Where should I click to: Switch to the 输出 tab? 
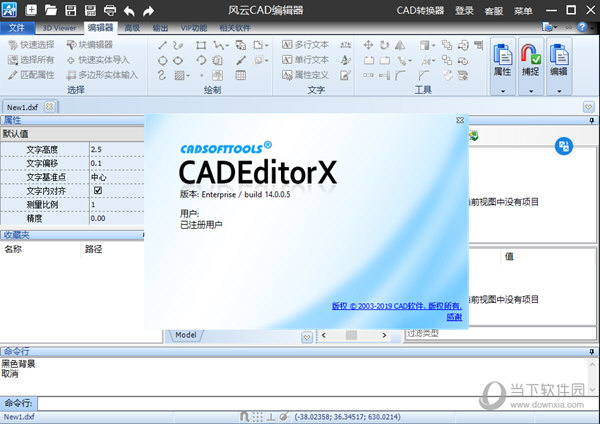coord(160,28)
